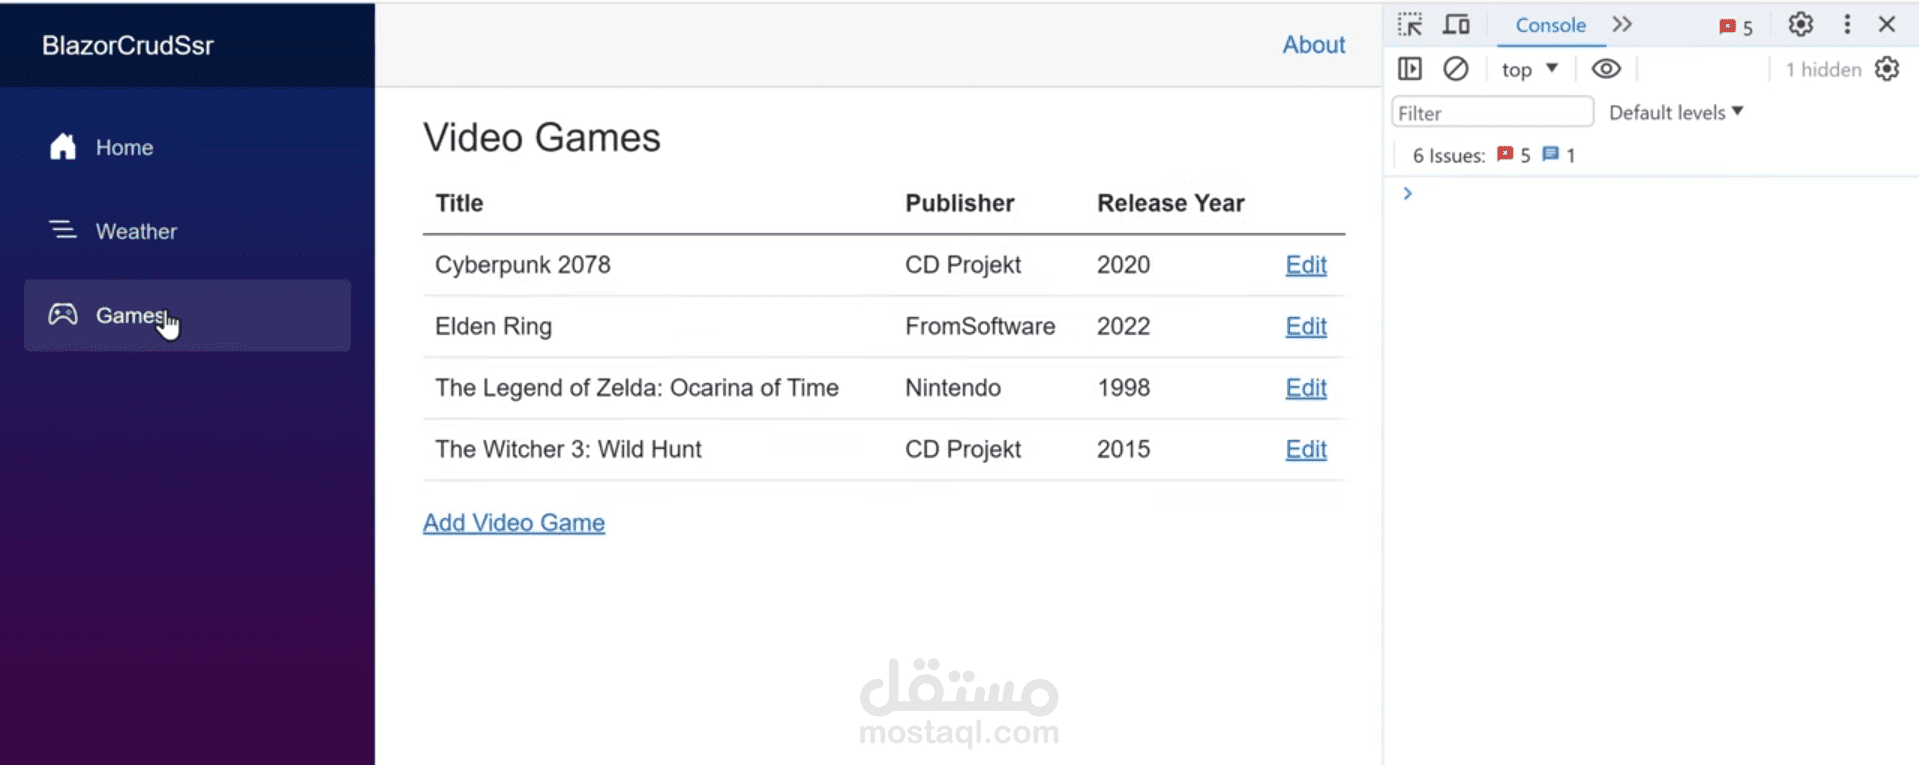
Task: Click the Add Video Game link
Action: click(514, 523)
